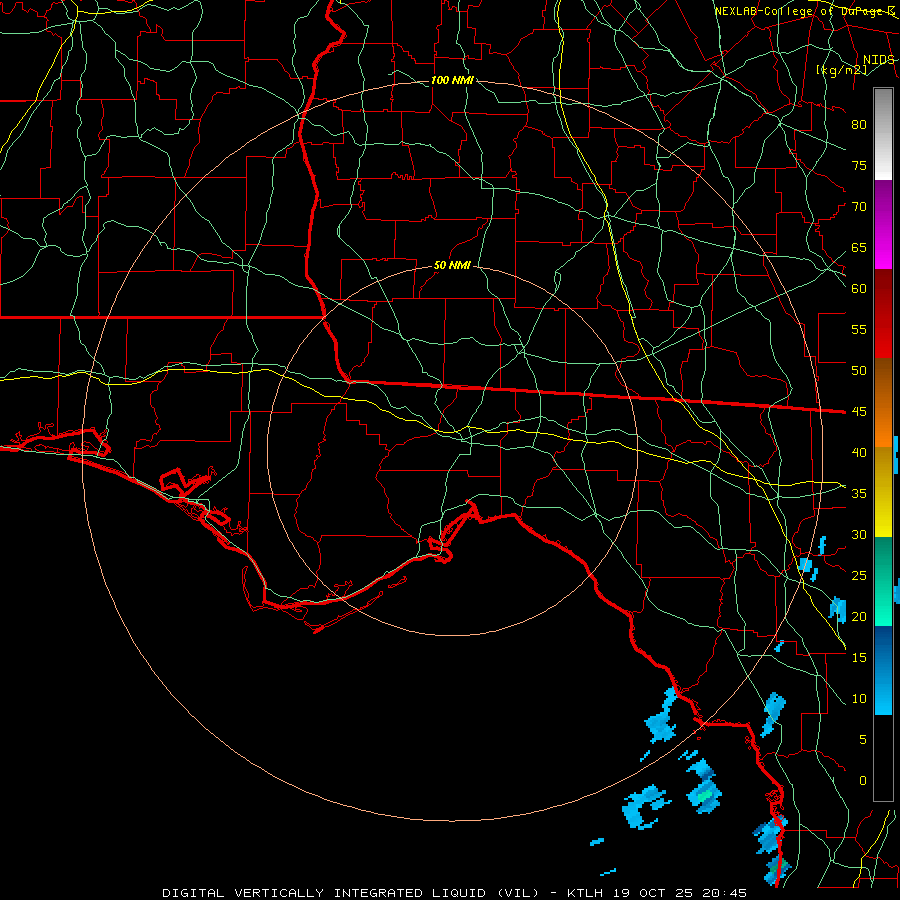Pick the gray-white segment of the color bar

point(883,134)
